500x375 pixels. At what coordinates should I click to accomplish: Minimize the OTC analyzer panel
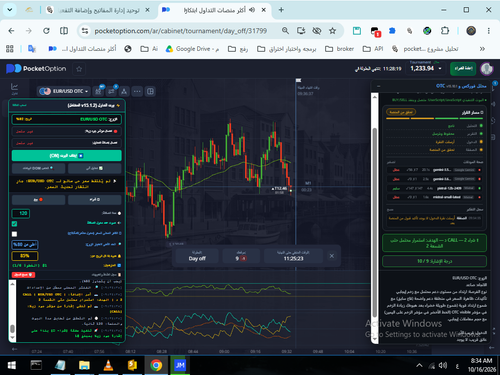[x=378, y=86]
